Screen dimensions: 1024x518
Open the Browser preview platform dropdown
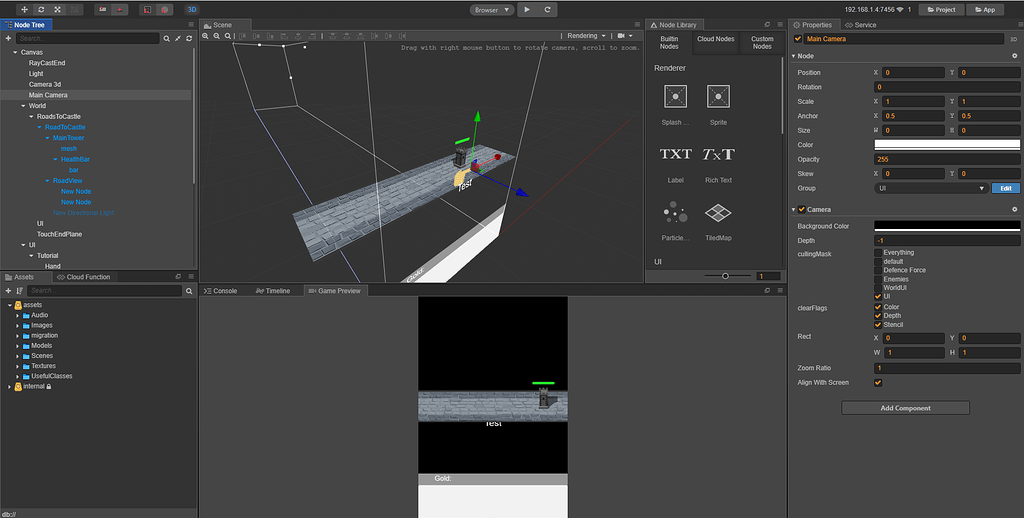click(x=492, y=10)
